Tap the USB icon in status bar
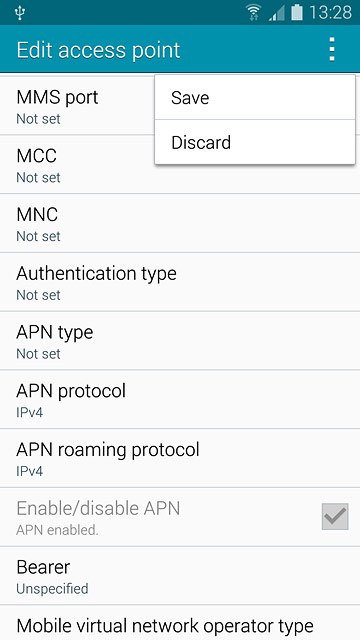Image resolution: width=360 pixels, height=640 pixels. click(x=20, y=13)
